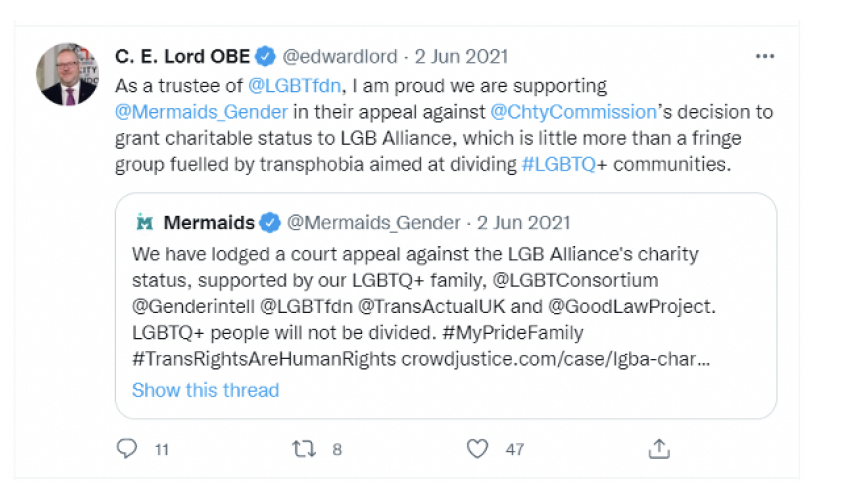
Task: Click the Mermaids logo avatar icon
Action: coord(144,222)
